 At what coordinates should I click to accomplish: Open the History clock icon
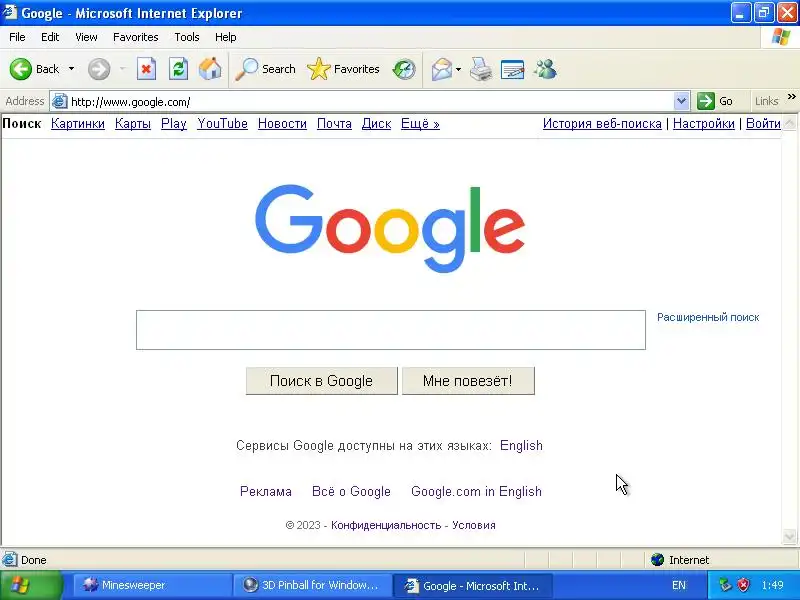[x=404, y=69]
